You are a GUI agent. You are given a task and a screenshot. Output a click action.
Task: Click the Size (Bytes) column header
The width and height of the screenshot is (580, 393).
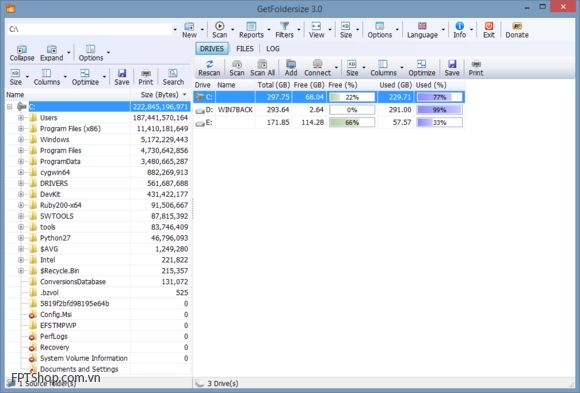[x=160, y=95]
